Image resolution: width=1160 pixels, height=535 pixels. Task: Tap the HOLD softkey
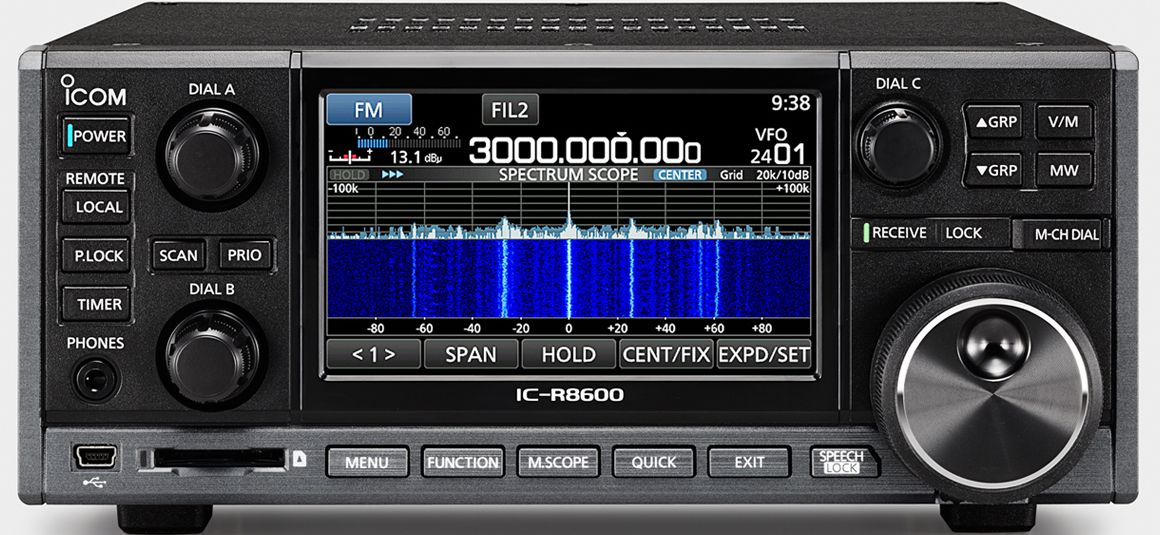point(568,354)
